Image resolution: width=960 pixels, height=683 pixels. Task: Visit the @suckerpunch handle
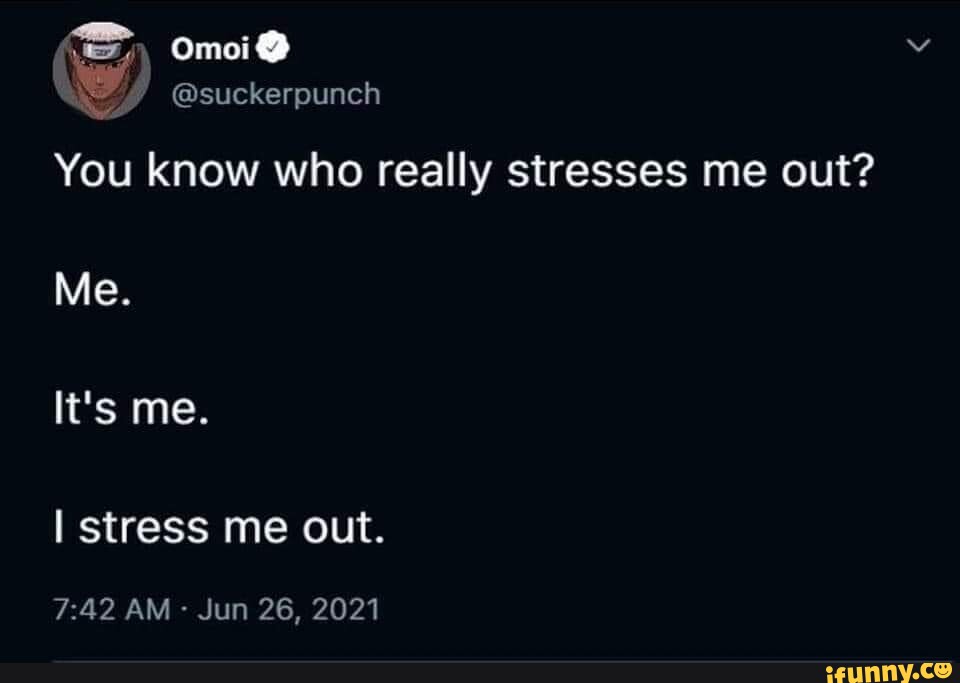click(276, 94)
